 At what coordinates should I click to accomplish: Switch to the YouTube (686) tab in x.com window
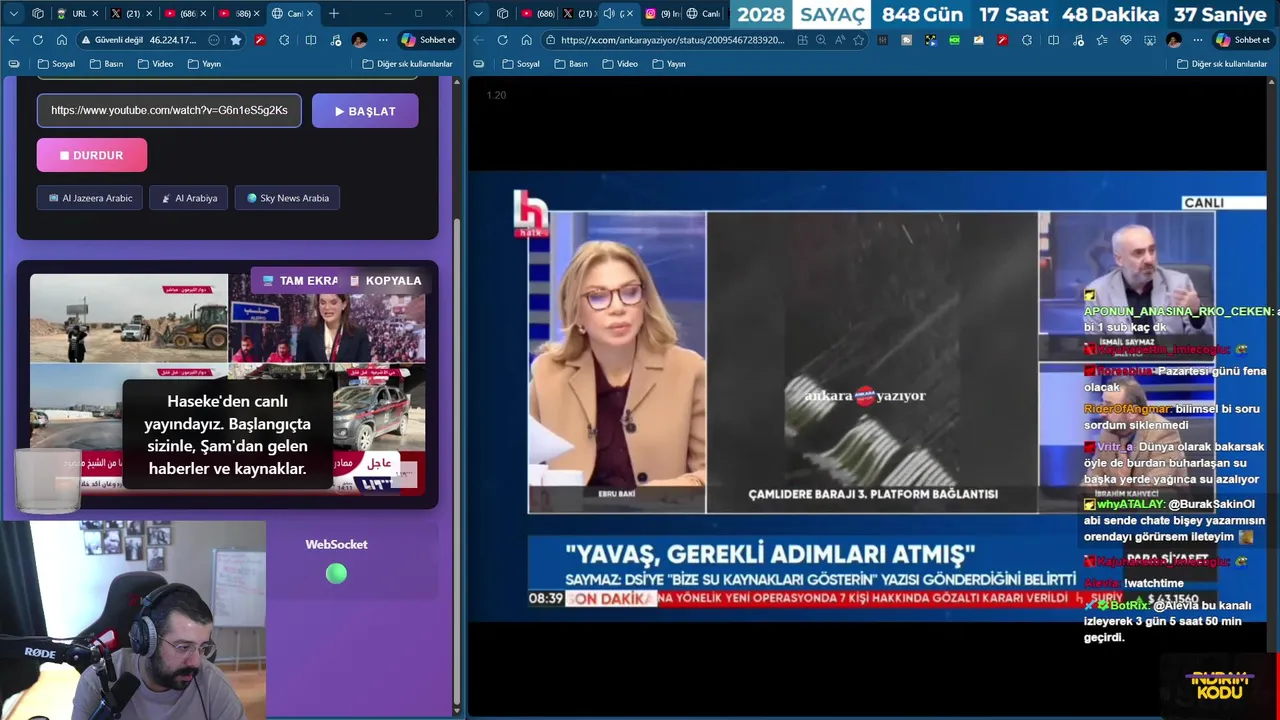pos(538,14)
